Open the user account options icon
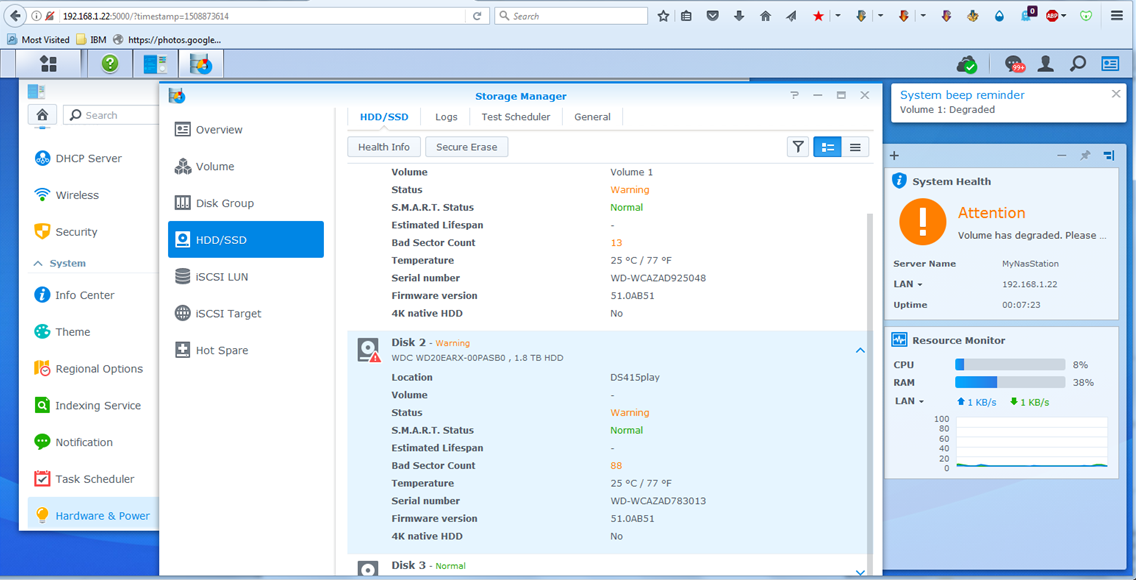Viewport: 1136px width, 580px height. pos(1046,64)
